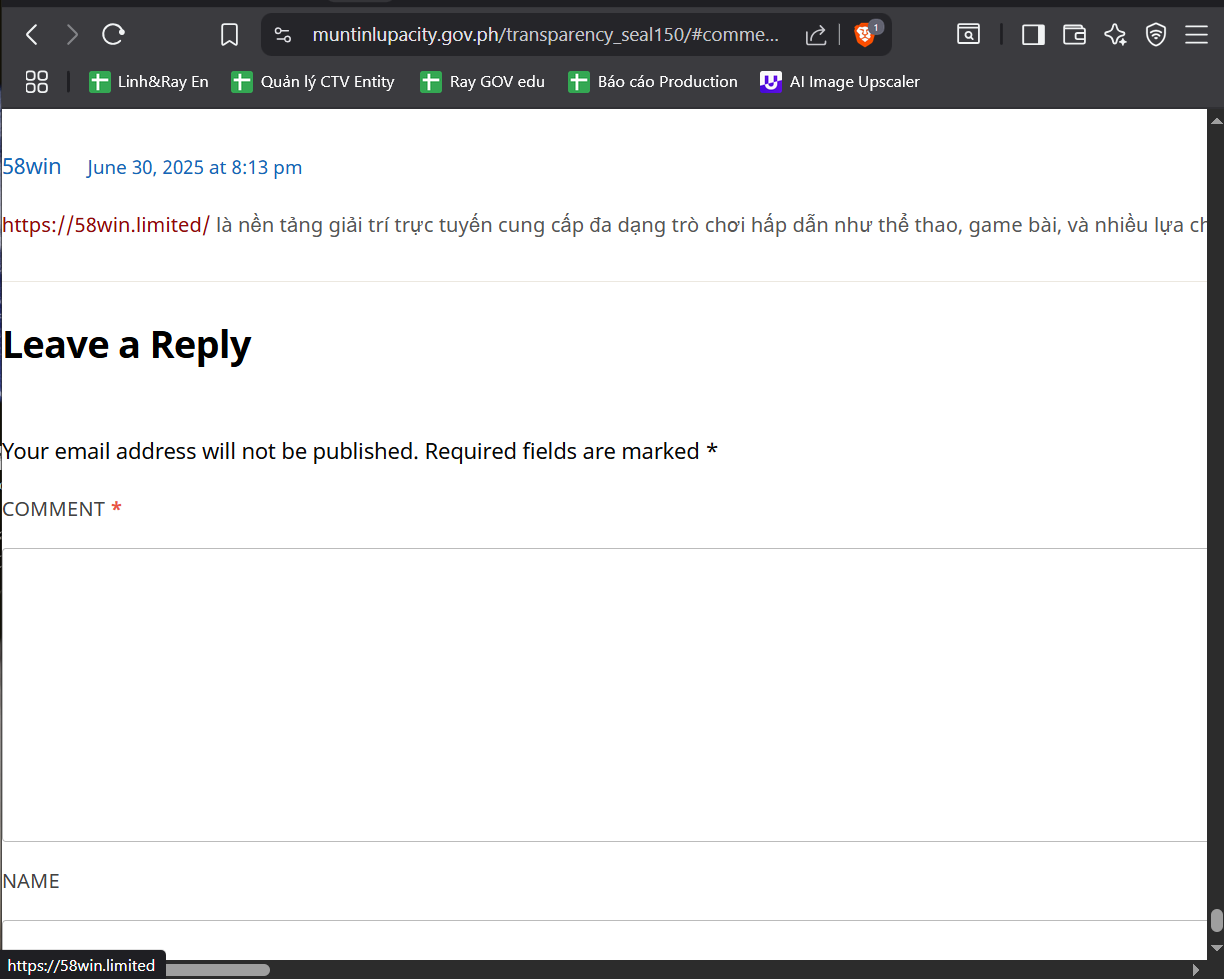Click the horizontal scrollbar thumb
The height and width of the screenshot is (979, 1224).
click(217, 968)
